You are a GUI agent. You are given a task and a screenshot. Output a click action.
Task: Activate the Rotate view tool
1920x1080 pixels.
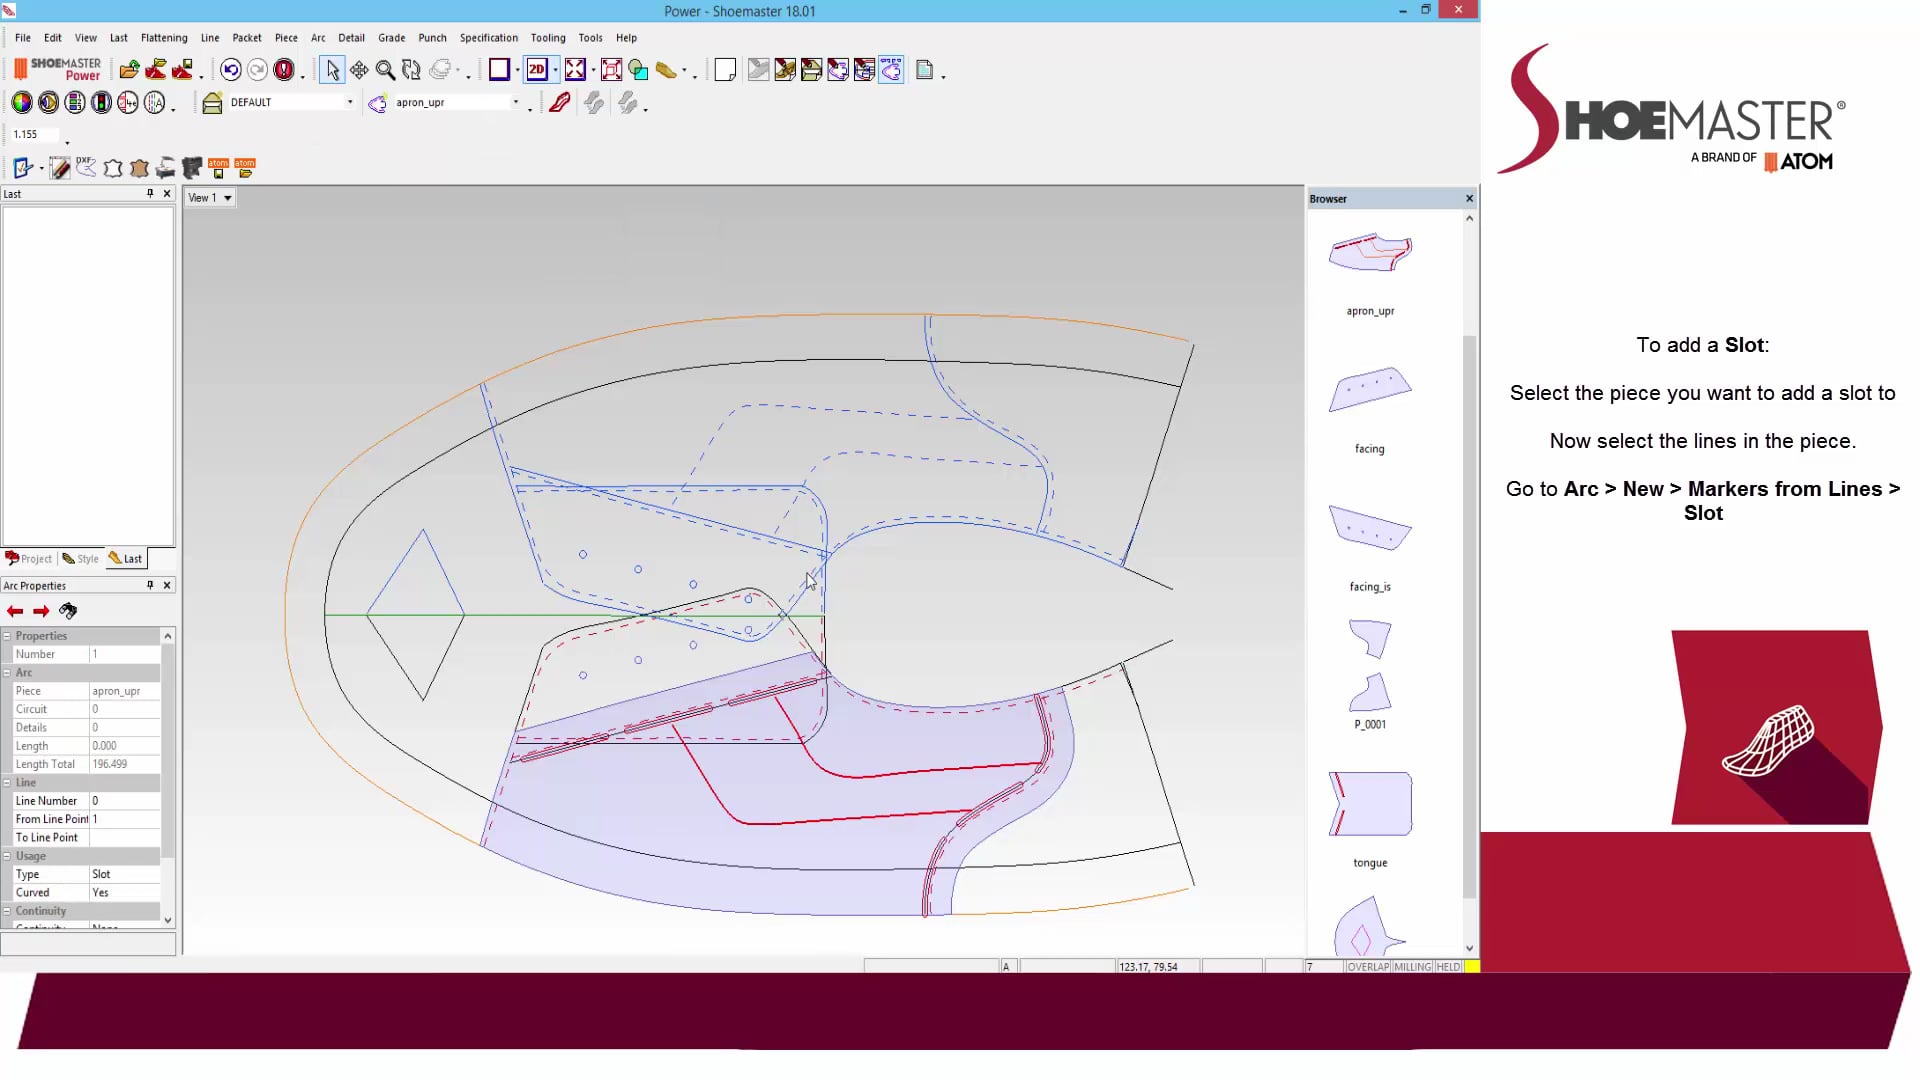[x=411, y=70]
